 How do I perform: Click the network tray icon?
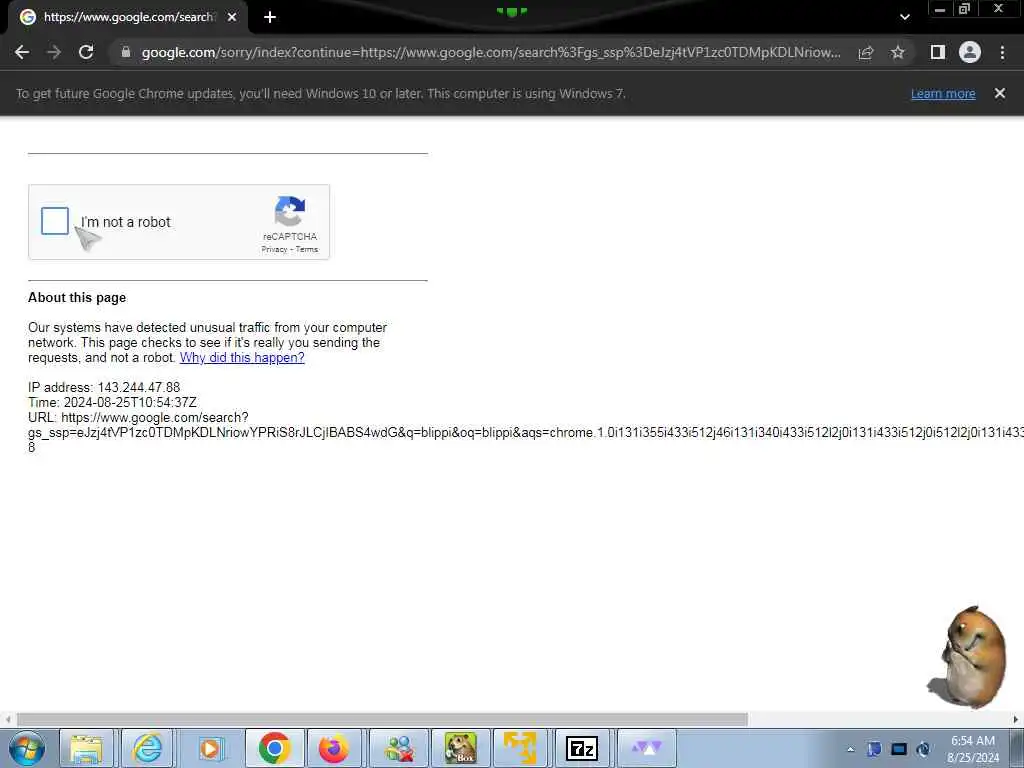tap(899, 749)
